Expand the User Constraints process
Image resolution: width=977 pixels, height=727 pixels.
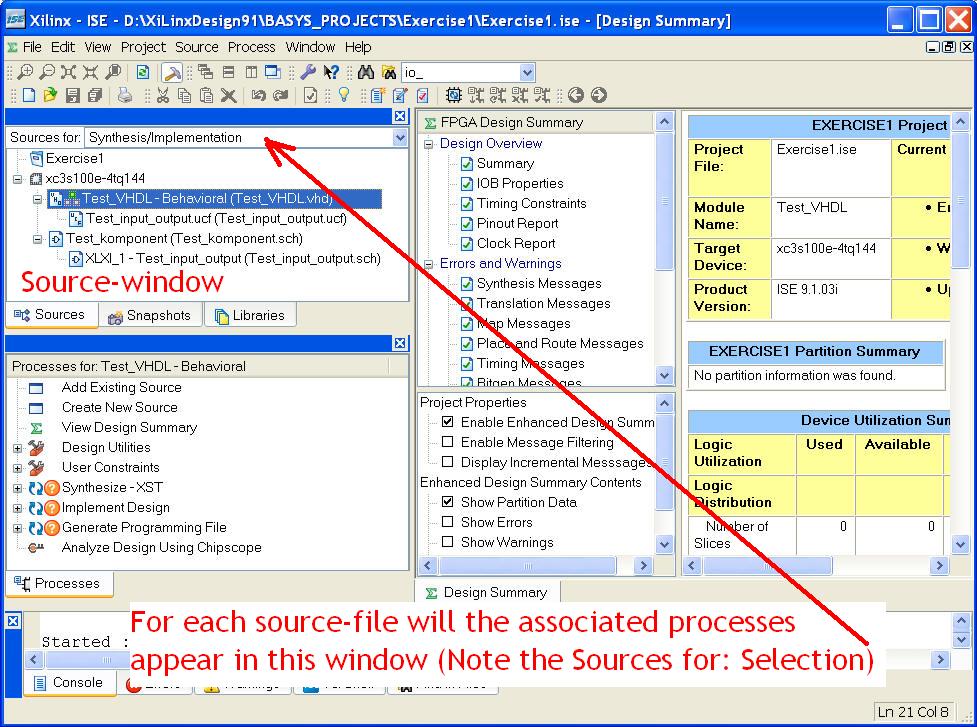[x=17, y=468]
